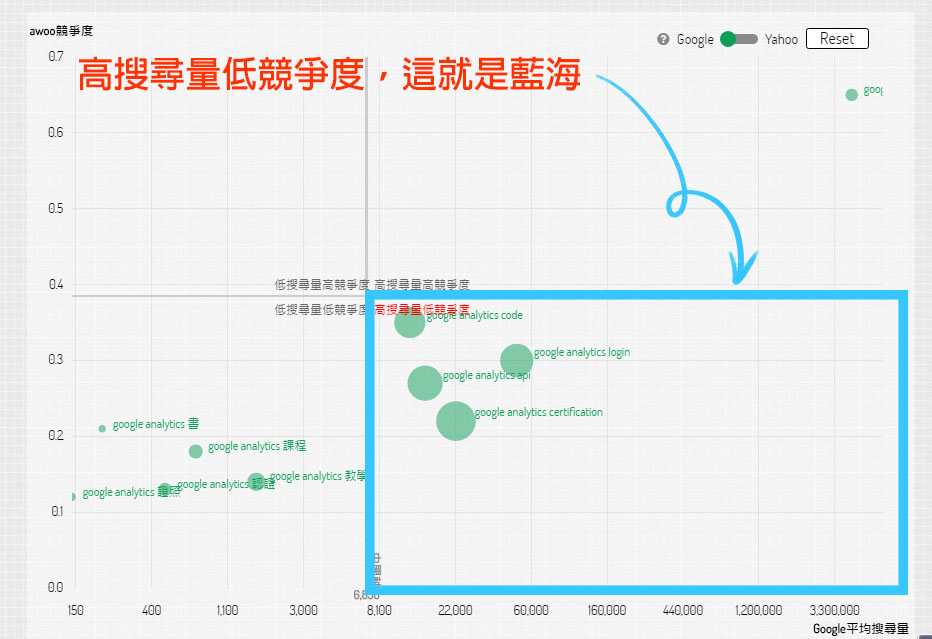932x639 pixels.
Task: Click the 8,100 x-axis tick label
Action: (379, 610)
